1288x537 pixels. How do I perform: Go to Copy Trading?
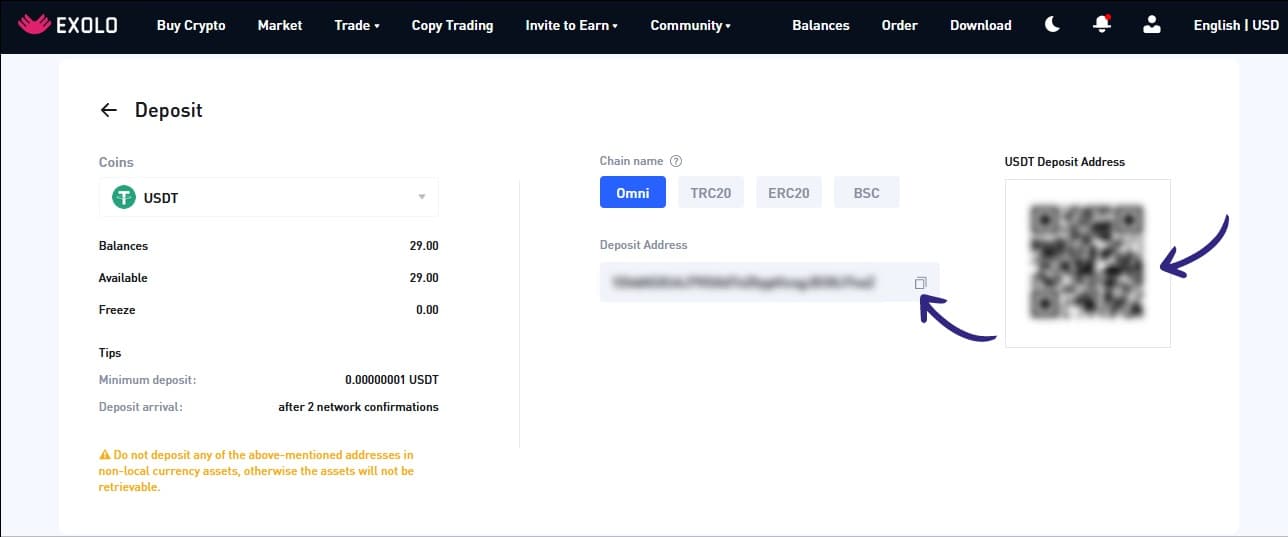tap(452, 25)
